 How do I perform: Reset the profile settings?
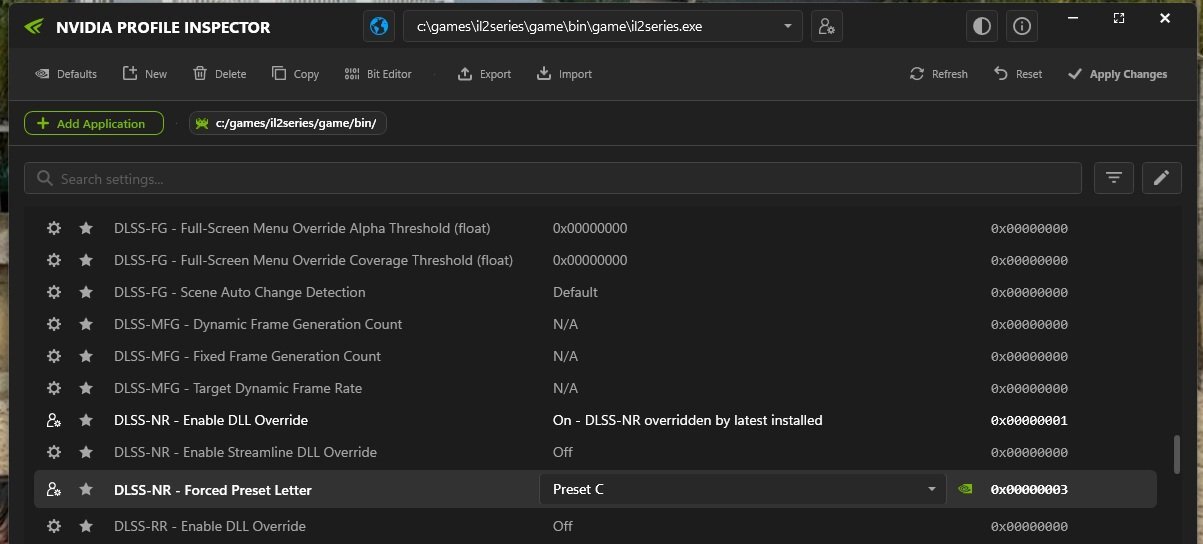pos(1018,74)
